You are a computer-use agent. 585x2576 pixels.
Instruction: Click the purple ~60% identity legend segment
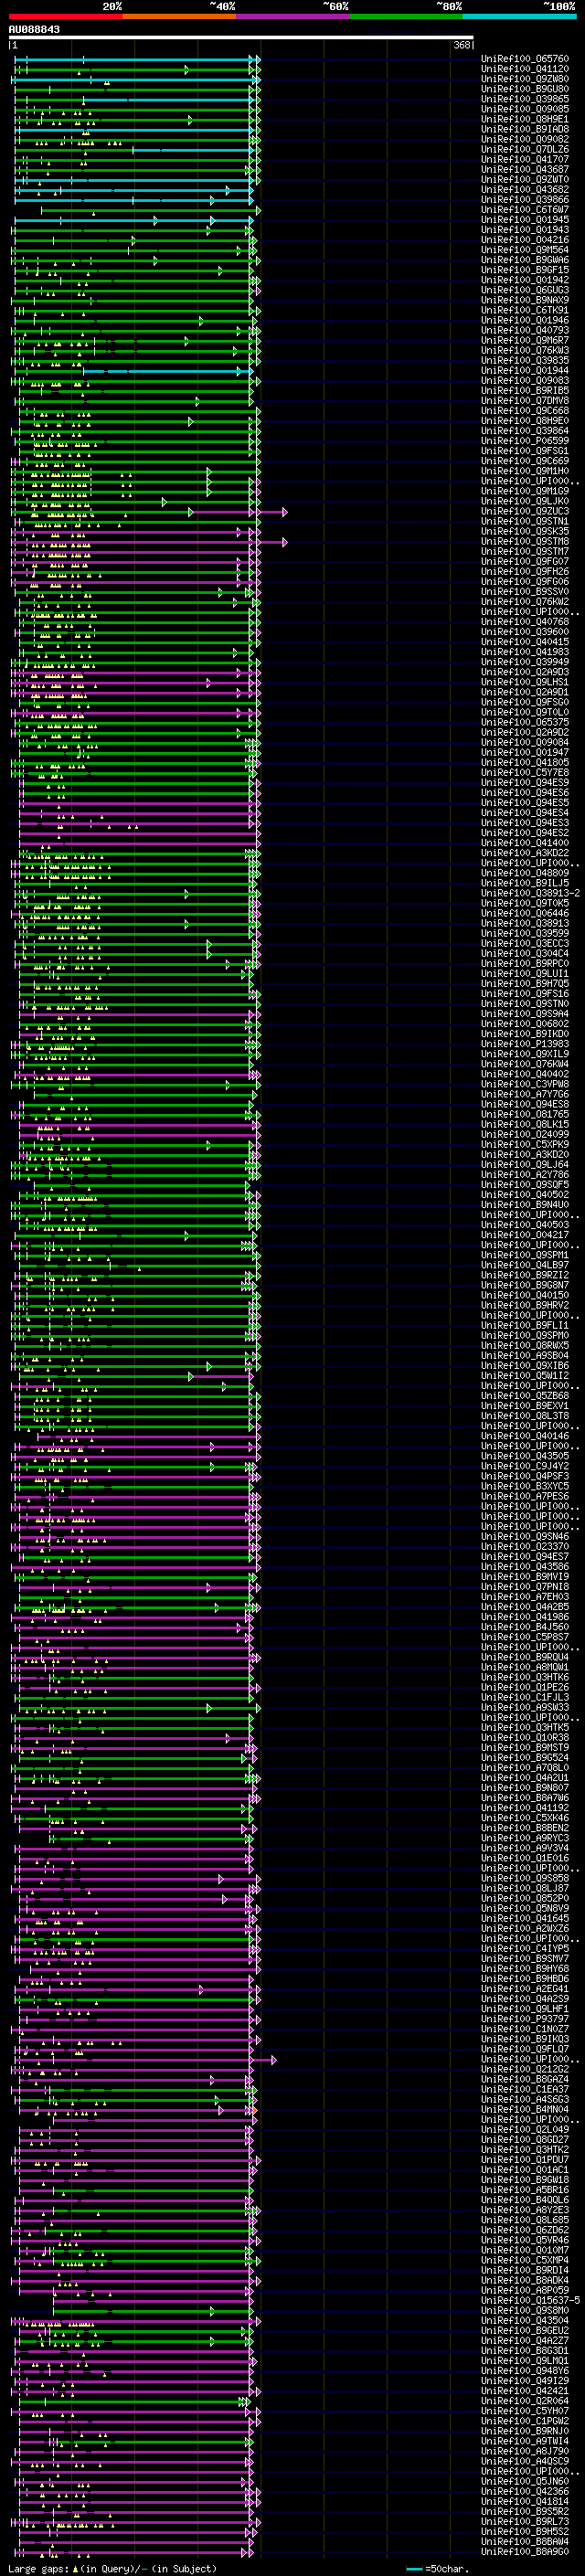point(292,17)
